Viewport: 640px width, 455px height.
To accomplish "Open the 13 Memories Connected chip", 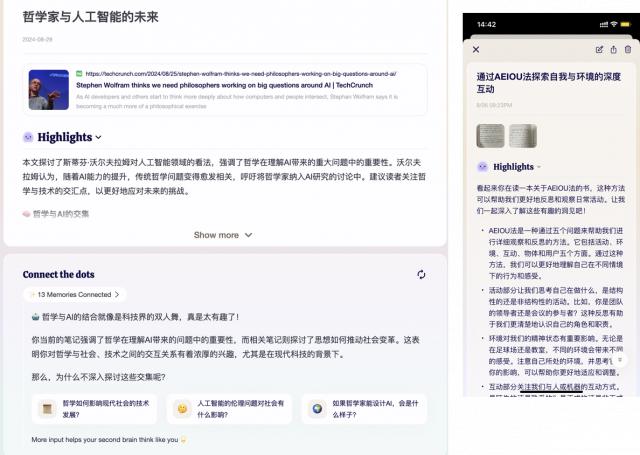I will click(72, 295).
